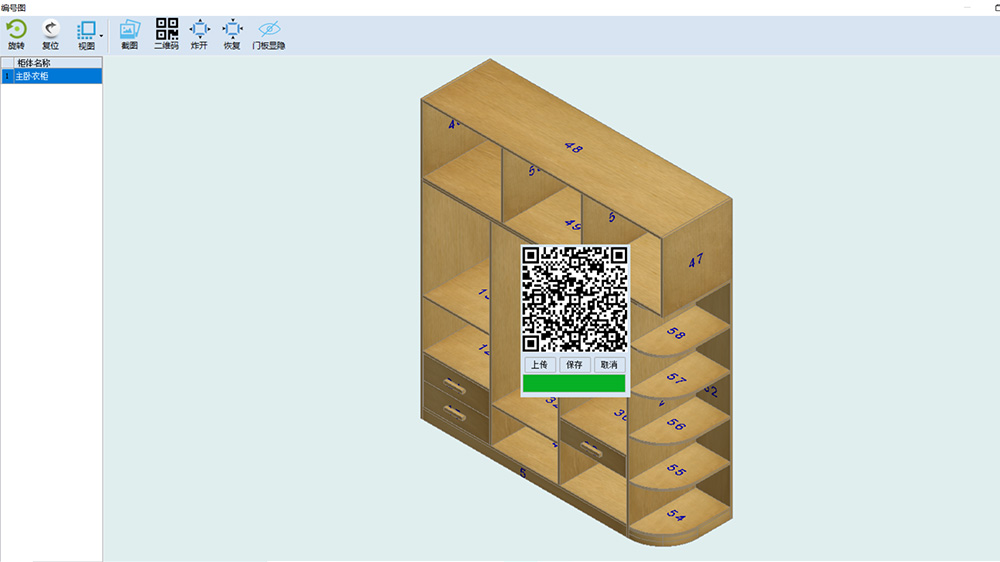The height and width of the screenshot is (562, 1000).
Task: Click the 柜体名称 column header
Action: 57,63
